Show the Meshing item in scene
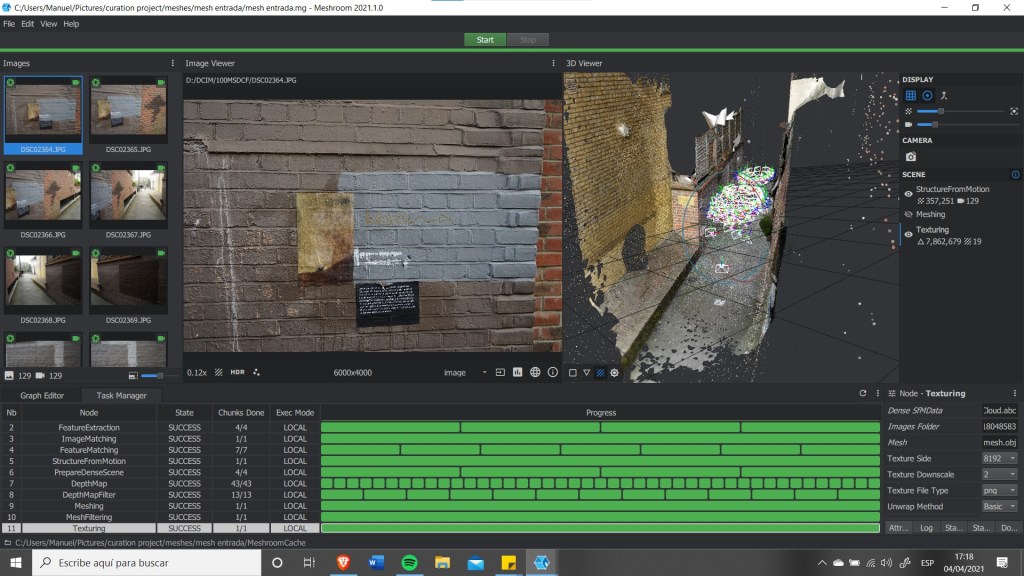Viewport: 1024px width, 576px height. tap(908, 214)
